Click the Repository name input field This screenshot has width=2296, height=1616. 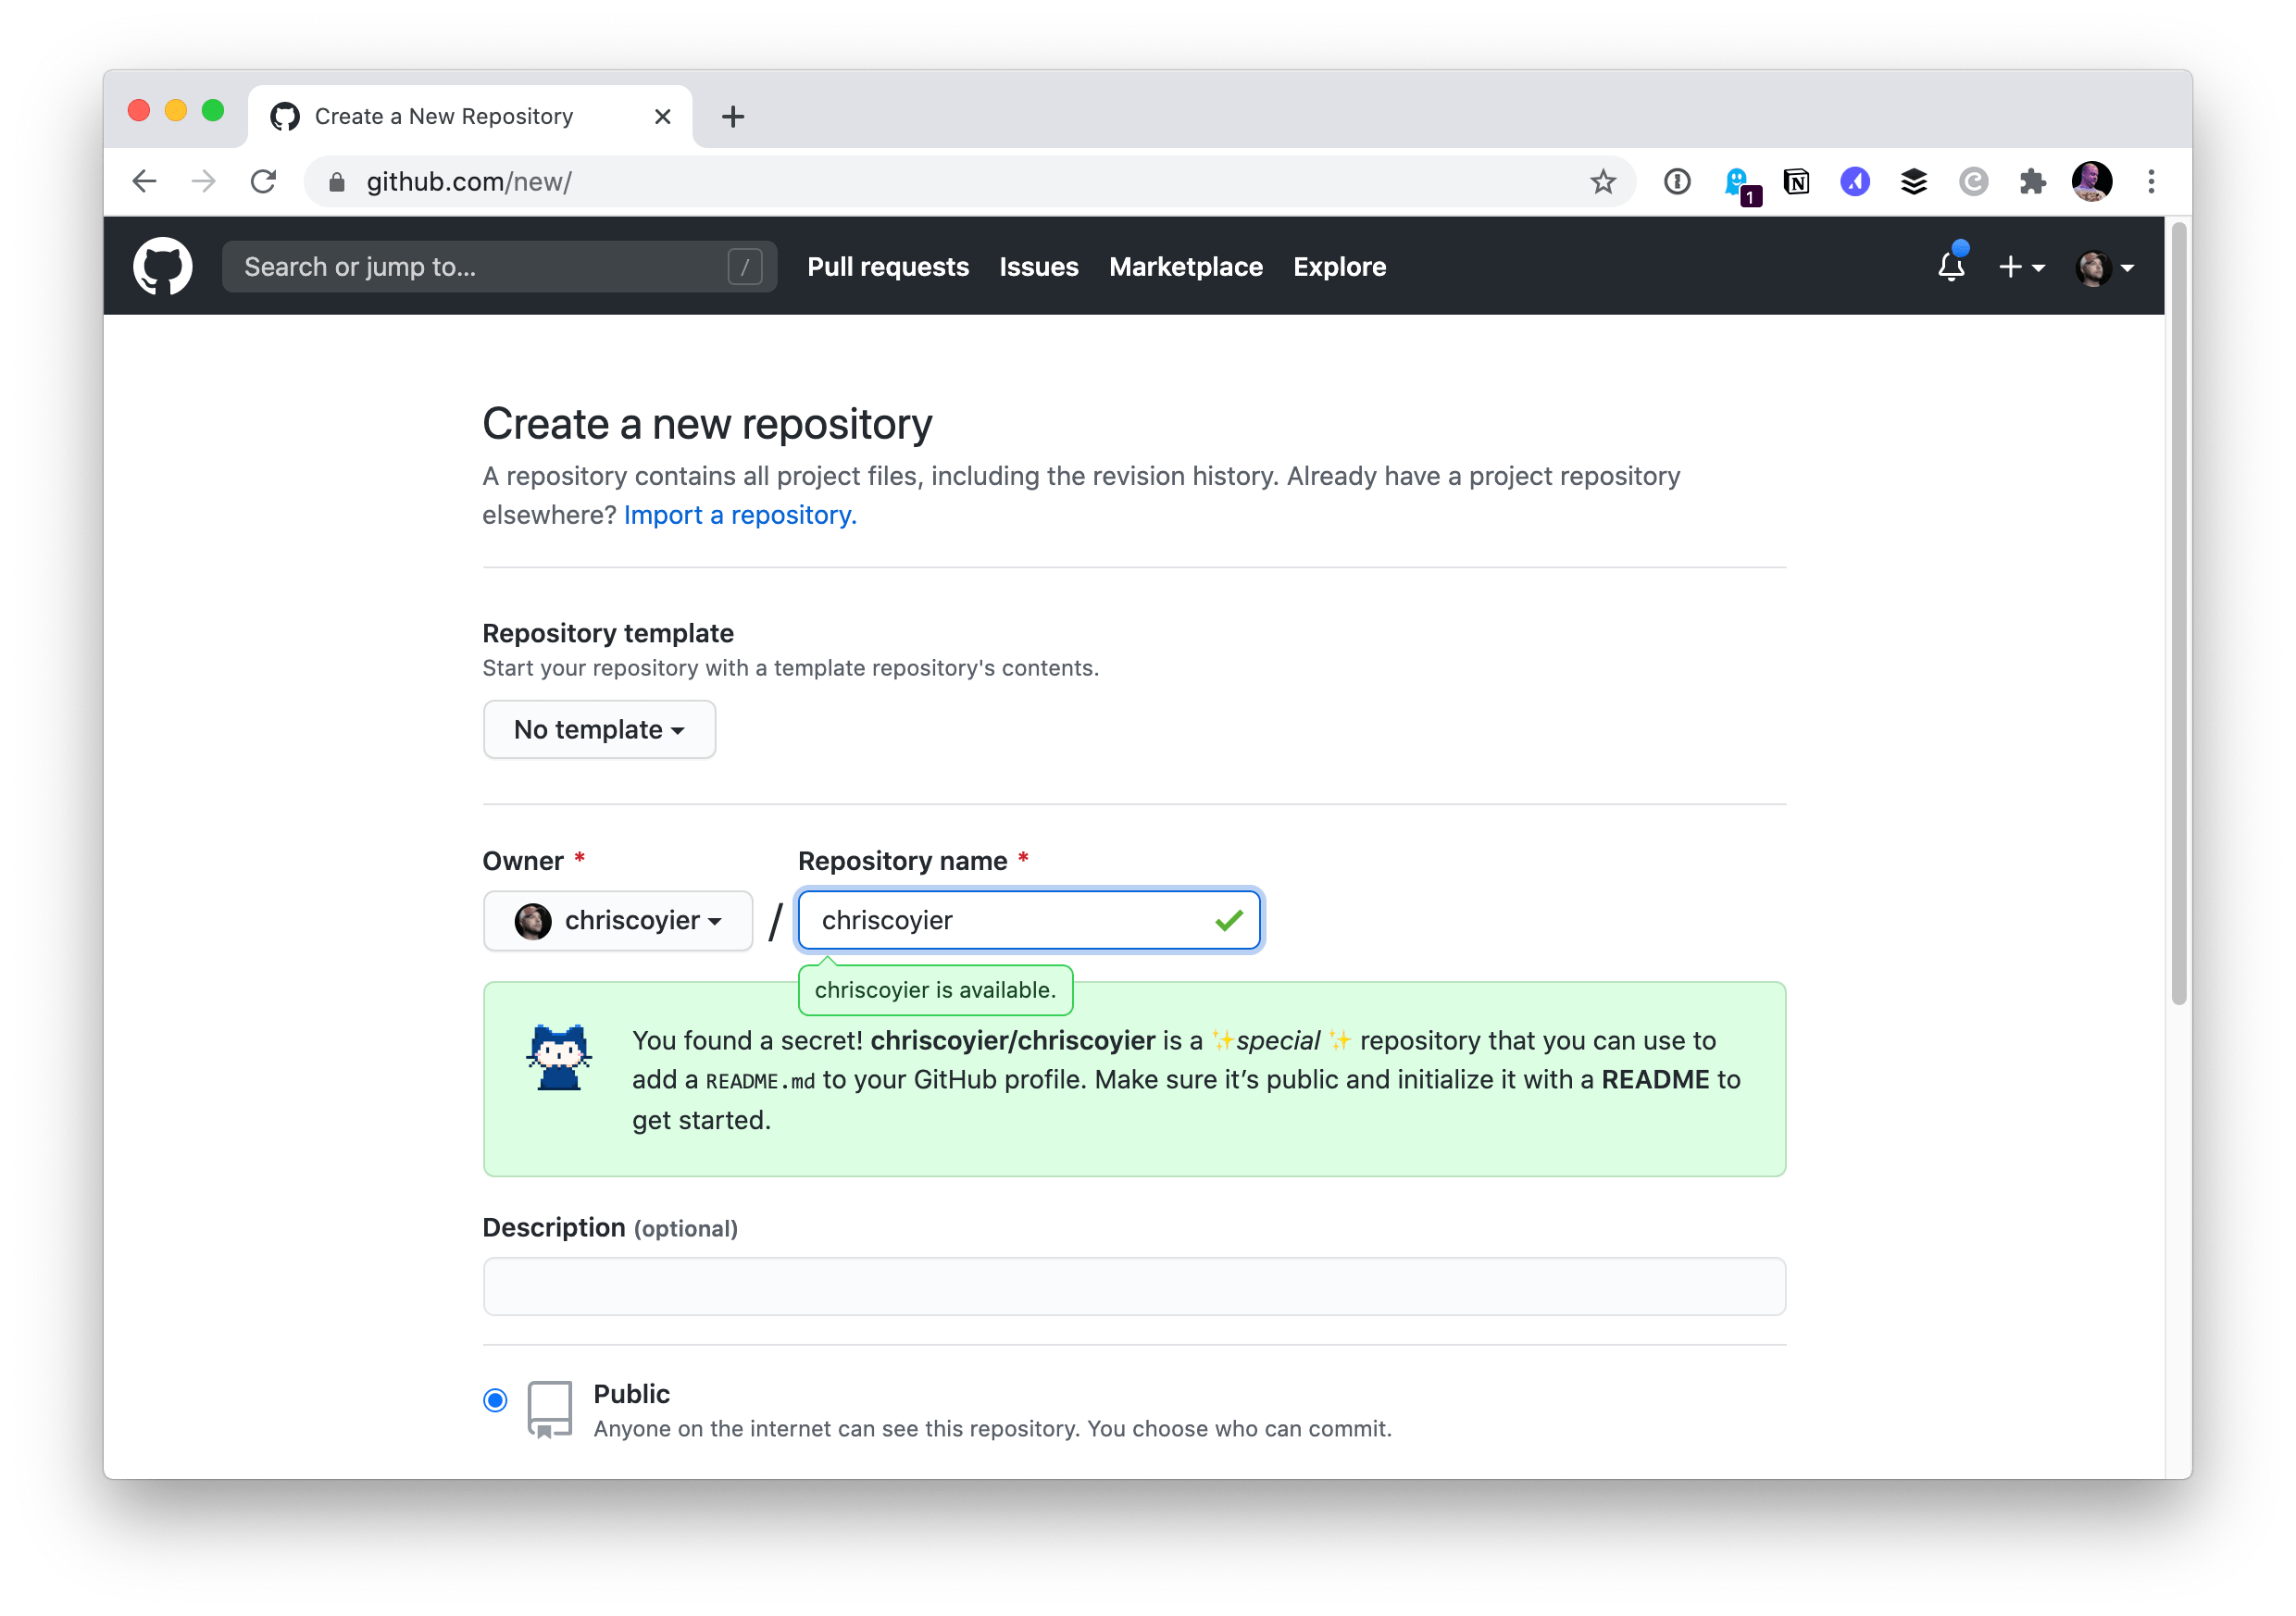[x=1030, y=920]
